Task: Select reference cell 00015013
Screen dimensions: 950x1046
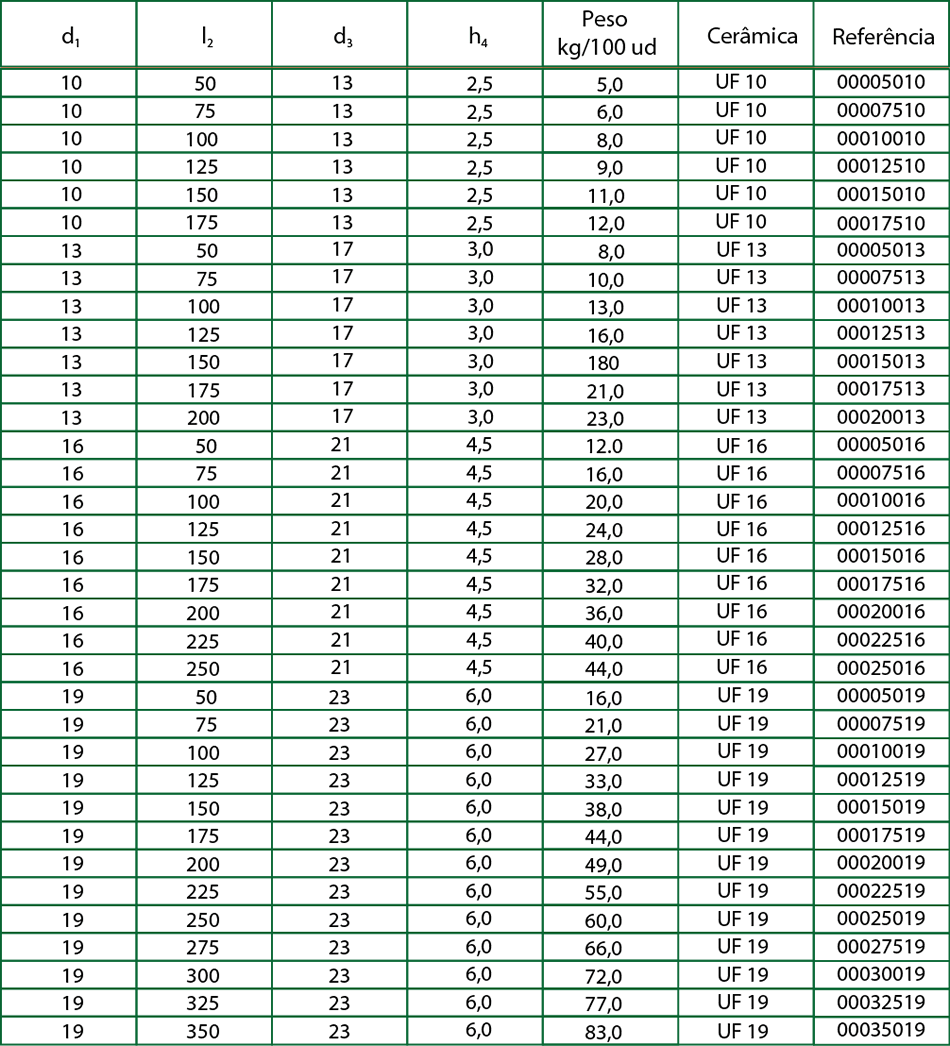Action: (881, 361)
